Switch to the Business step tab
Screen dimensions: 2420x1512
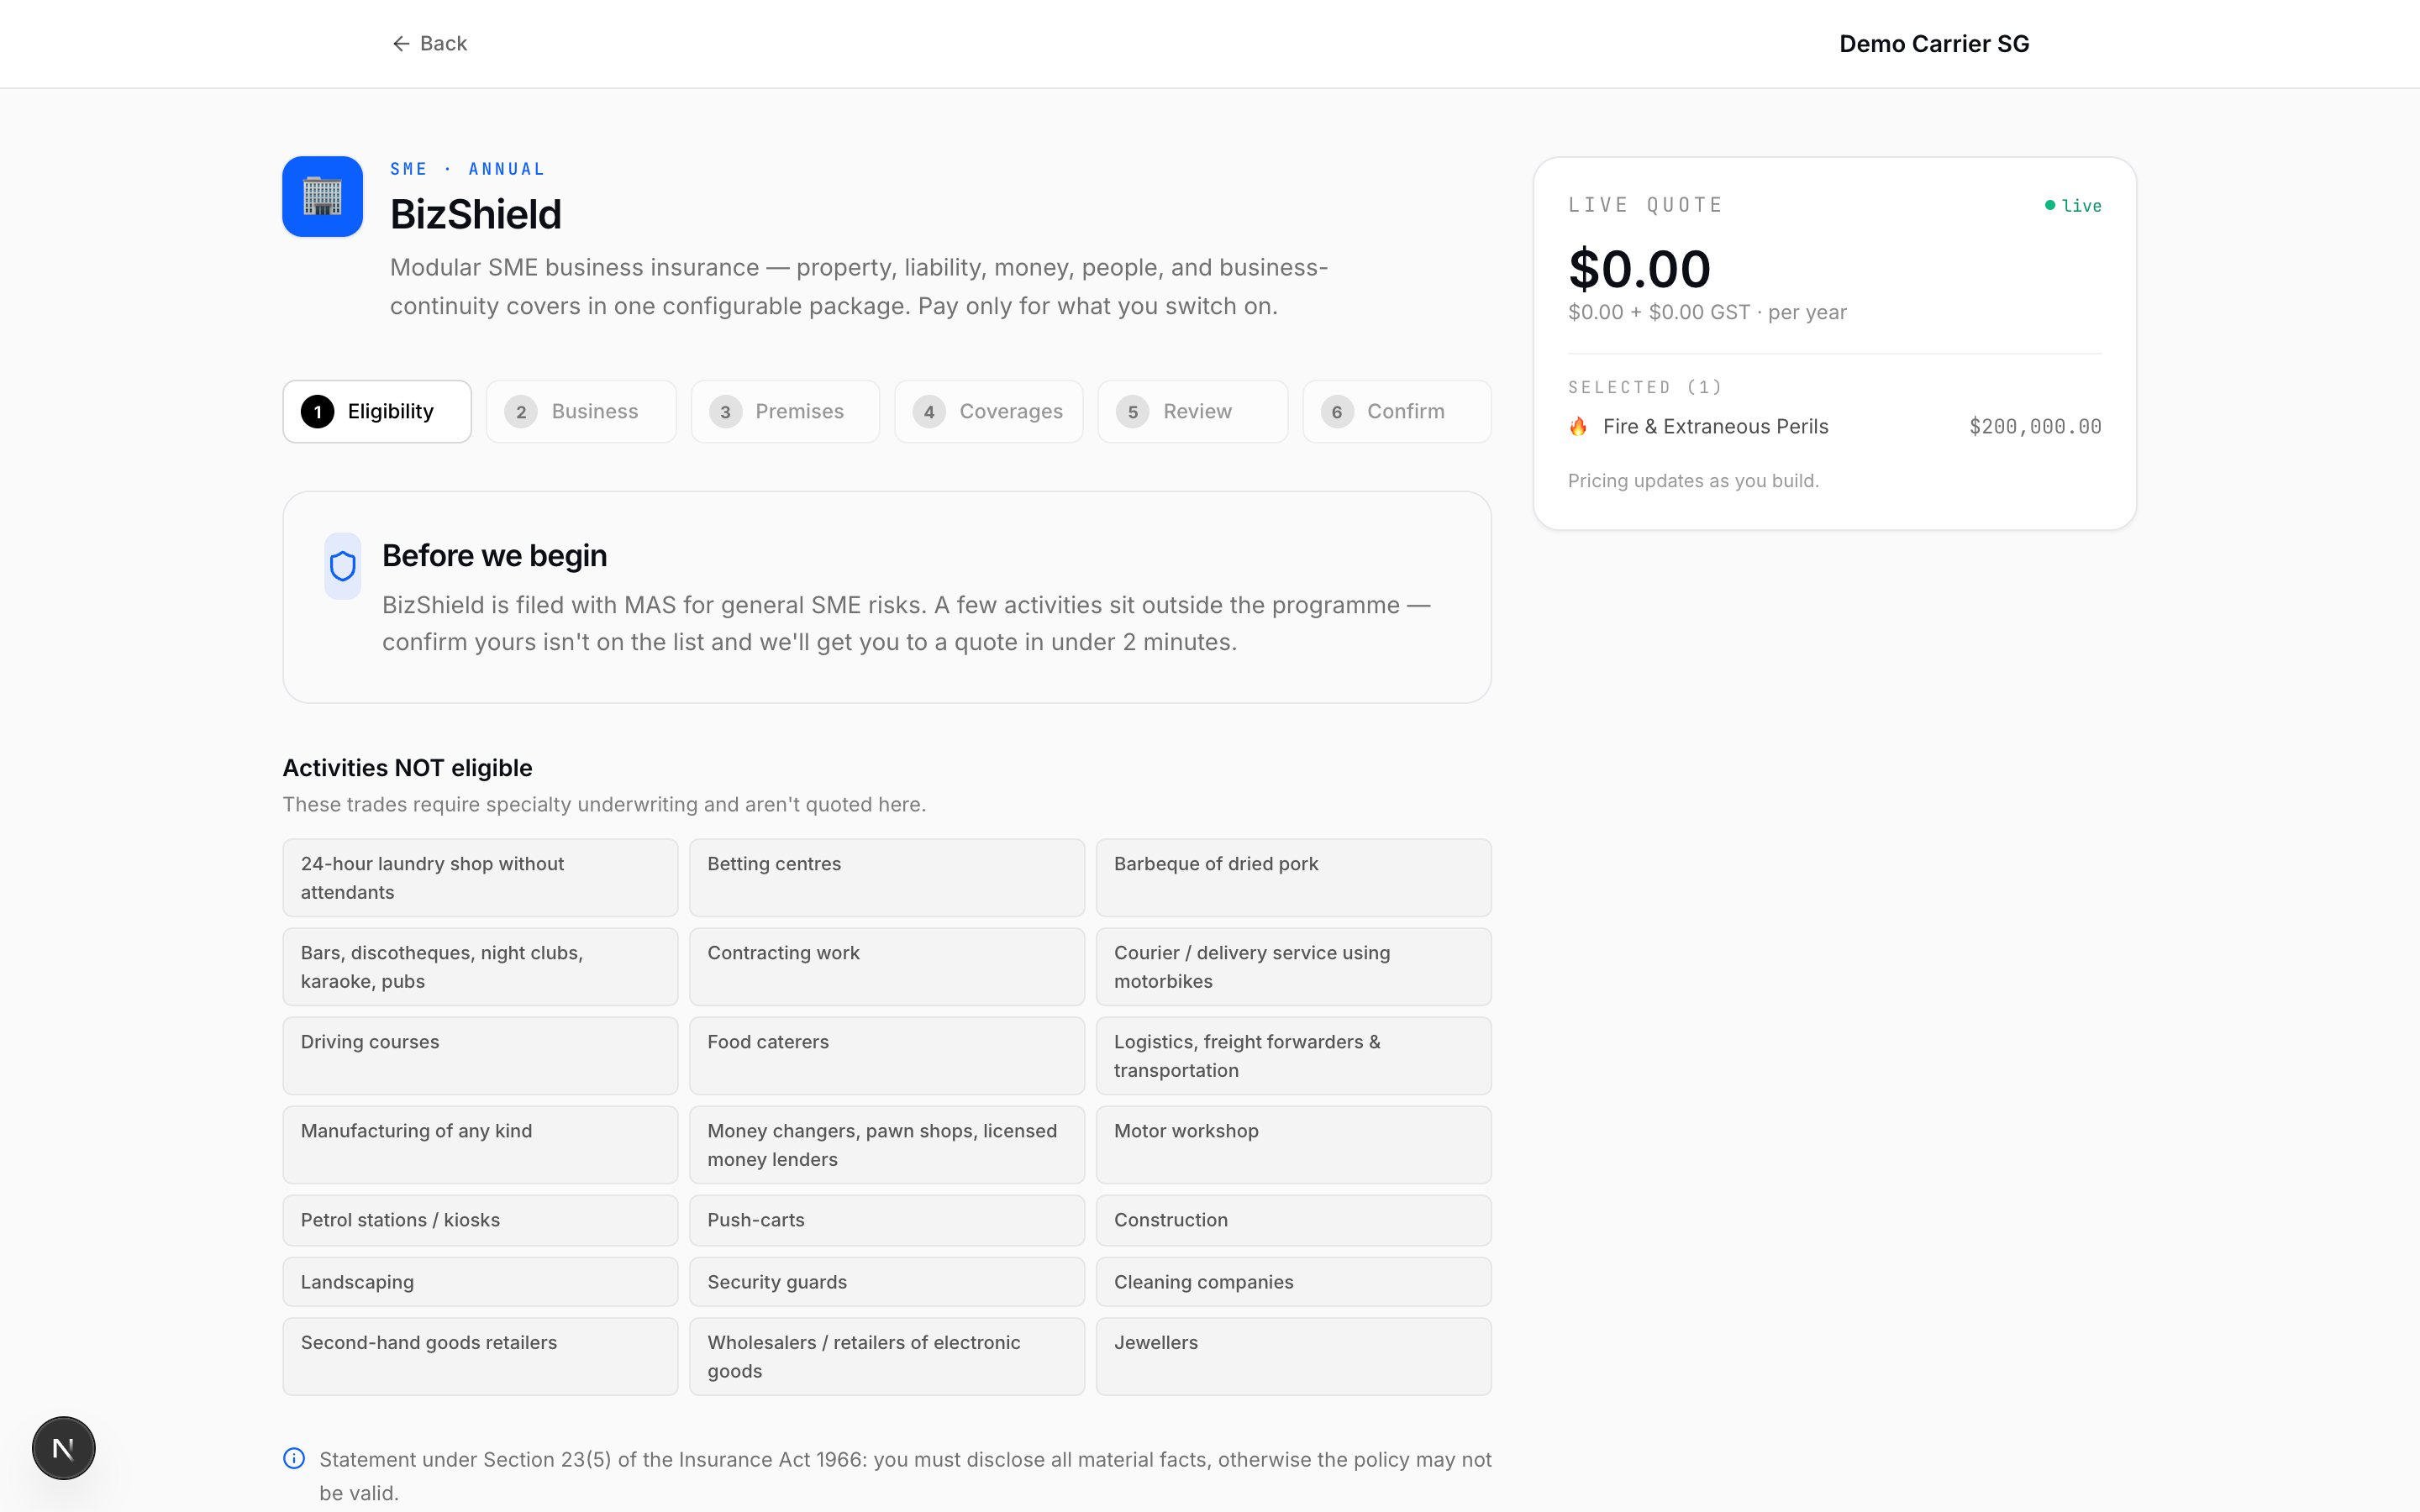(x=581, y=412)
